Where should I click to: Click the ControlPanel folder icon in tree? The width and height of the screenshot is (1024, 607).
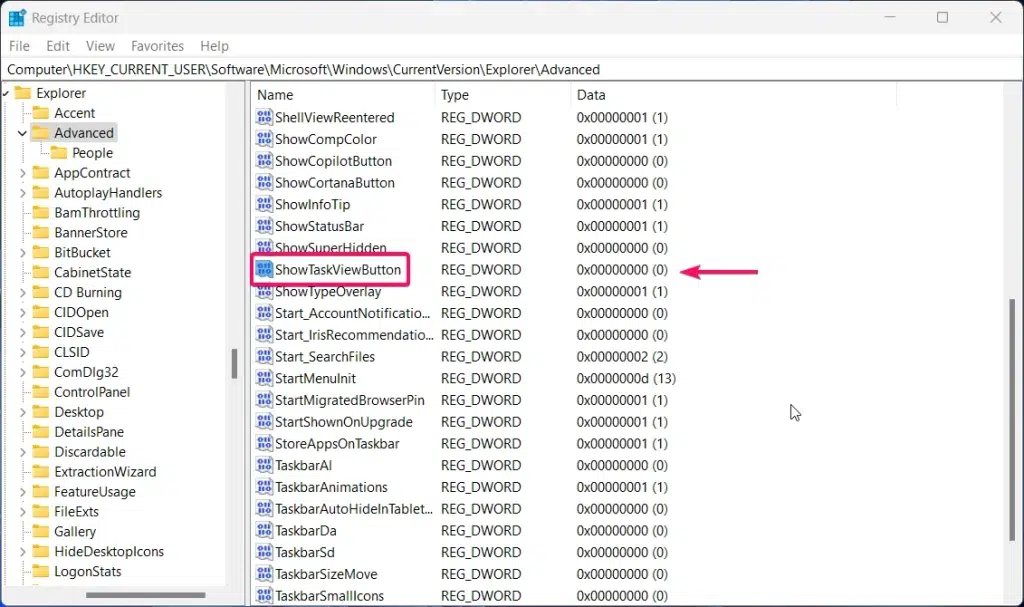click(x=40, y=392)
